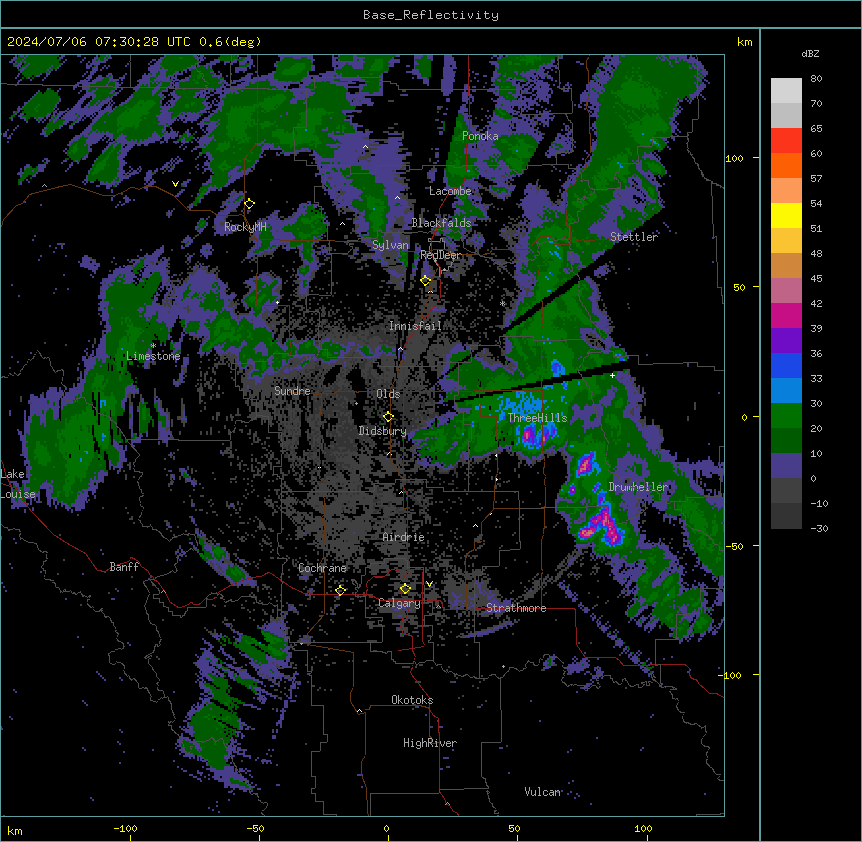
Task: Click the Lacombe label
Action: [450, 191]
